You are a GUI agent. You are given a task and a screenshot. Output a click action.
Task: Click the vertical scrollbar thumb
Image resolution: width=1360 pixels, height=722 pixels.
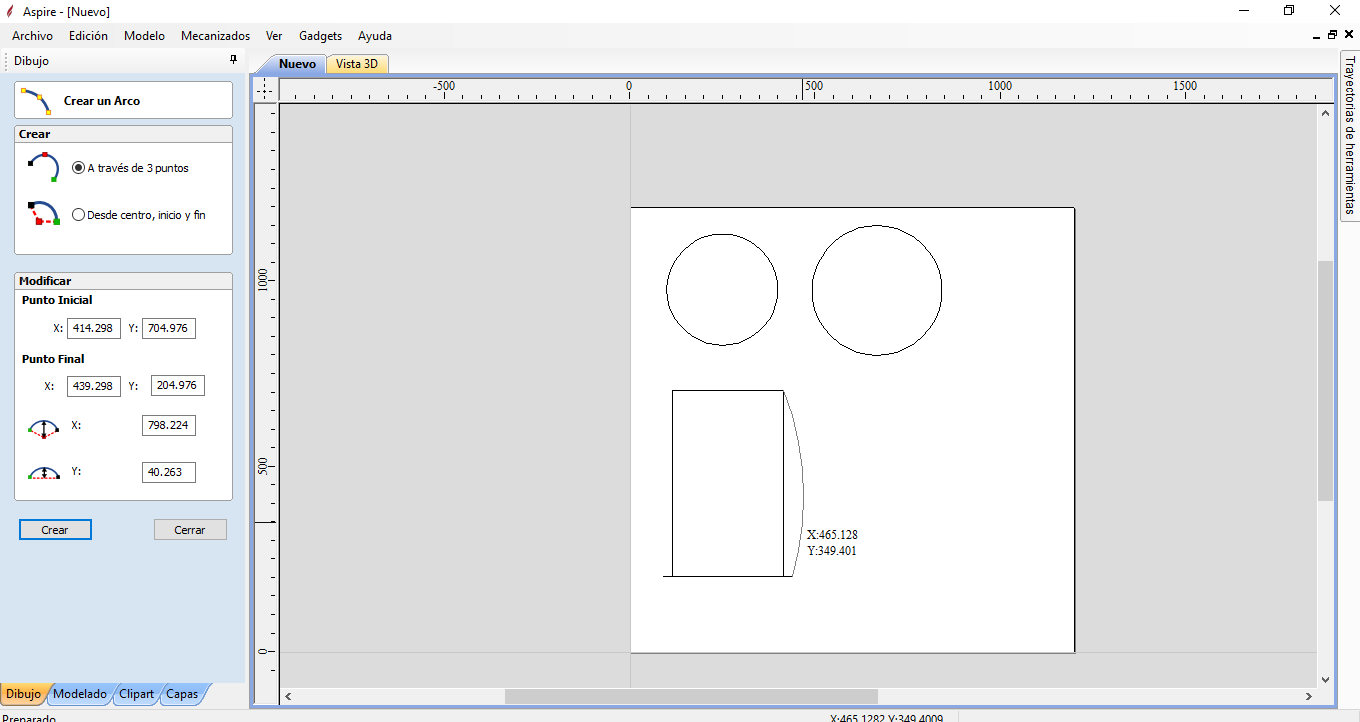click(1325, 380)
